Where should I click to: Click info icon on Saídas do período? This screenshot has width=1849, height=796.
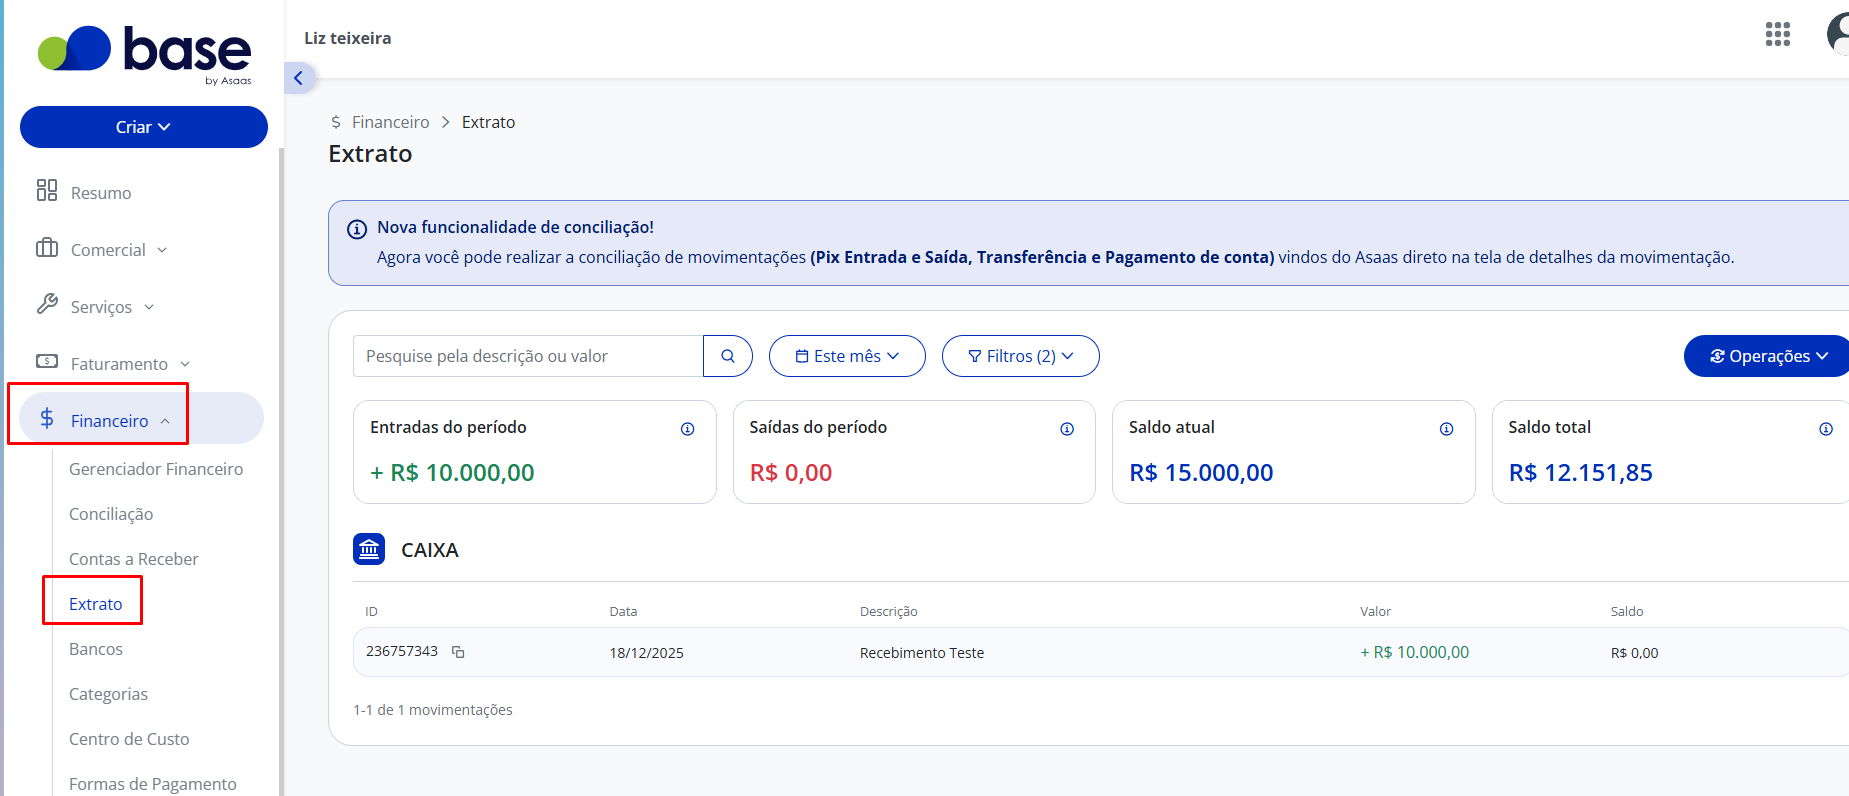tap(1067, 429)
